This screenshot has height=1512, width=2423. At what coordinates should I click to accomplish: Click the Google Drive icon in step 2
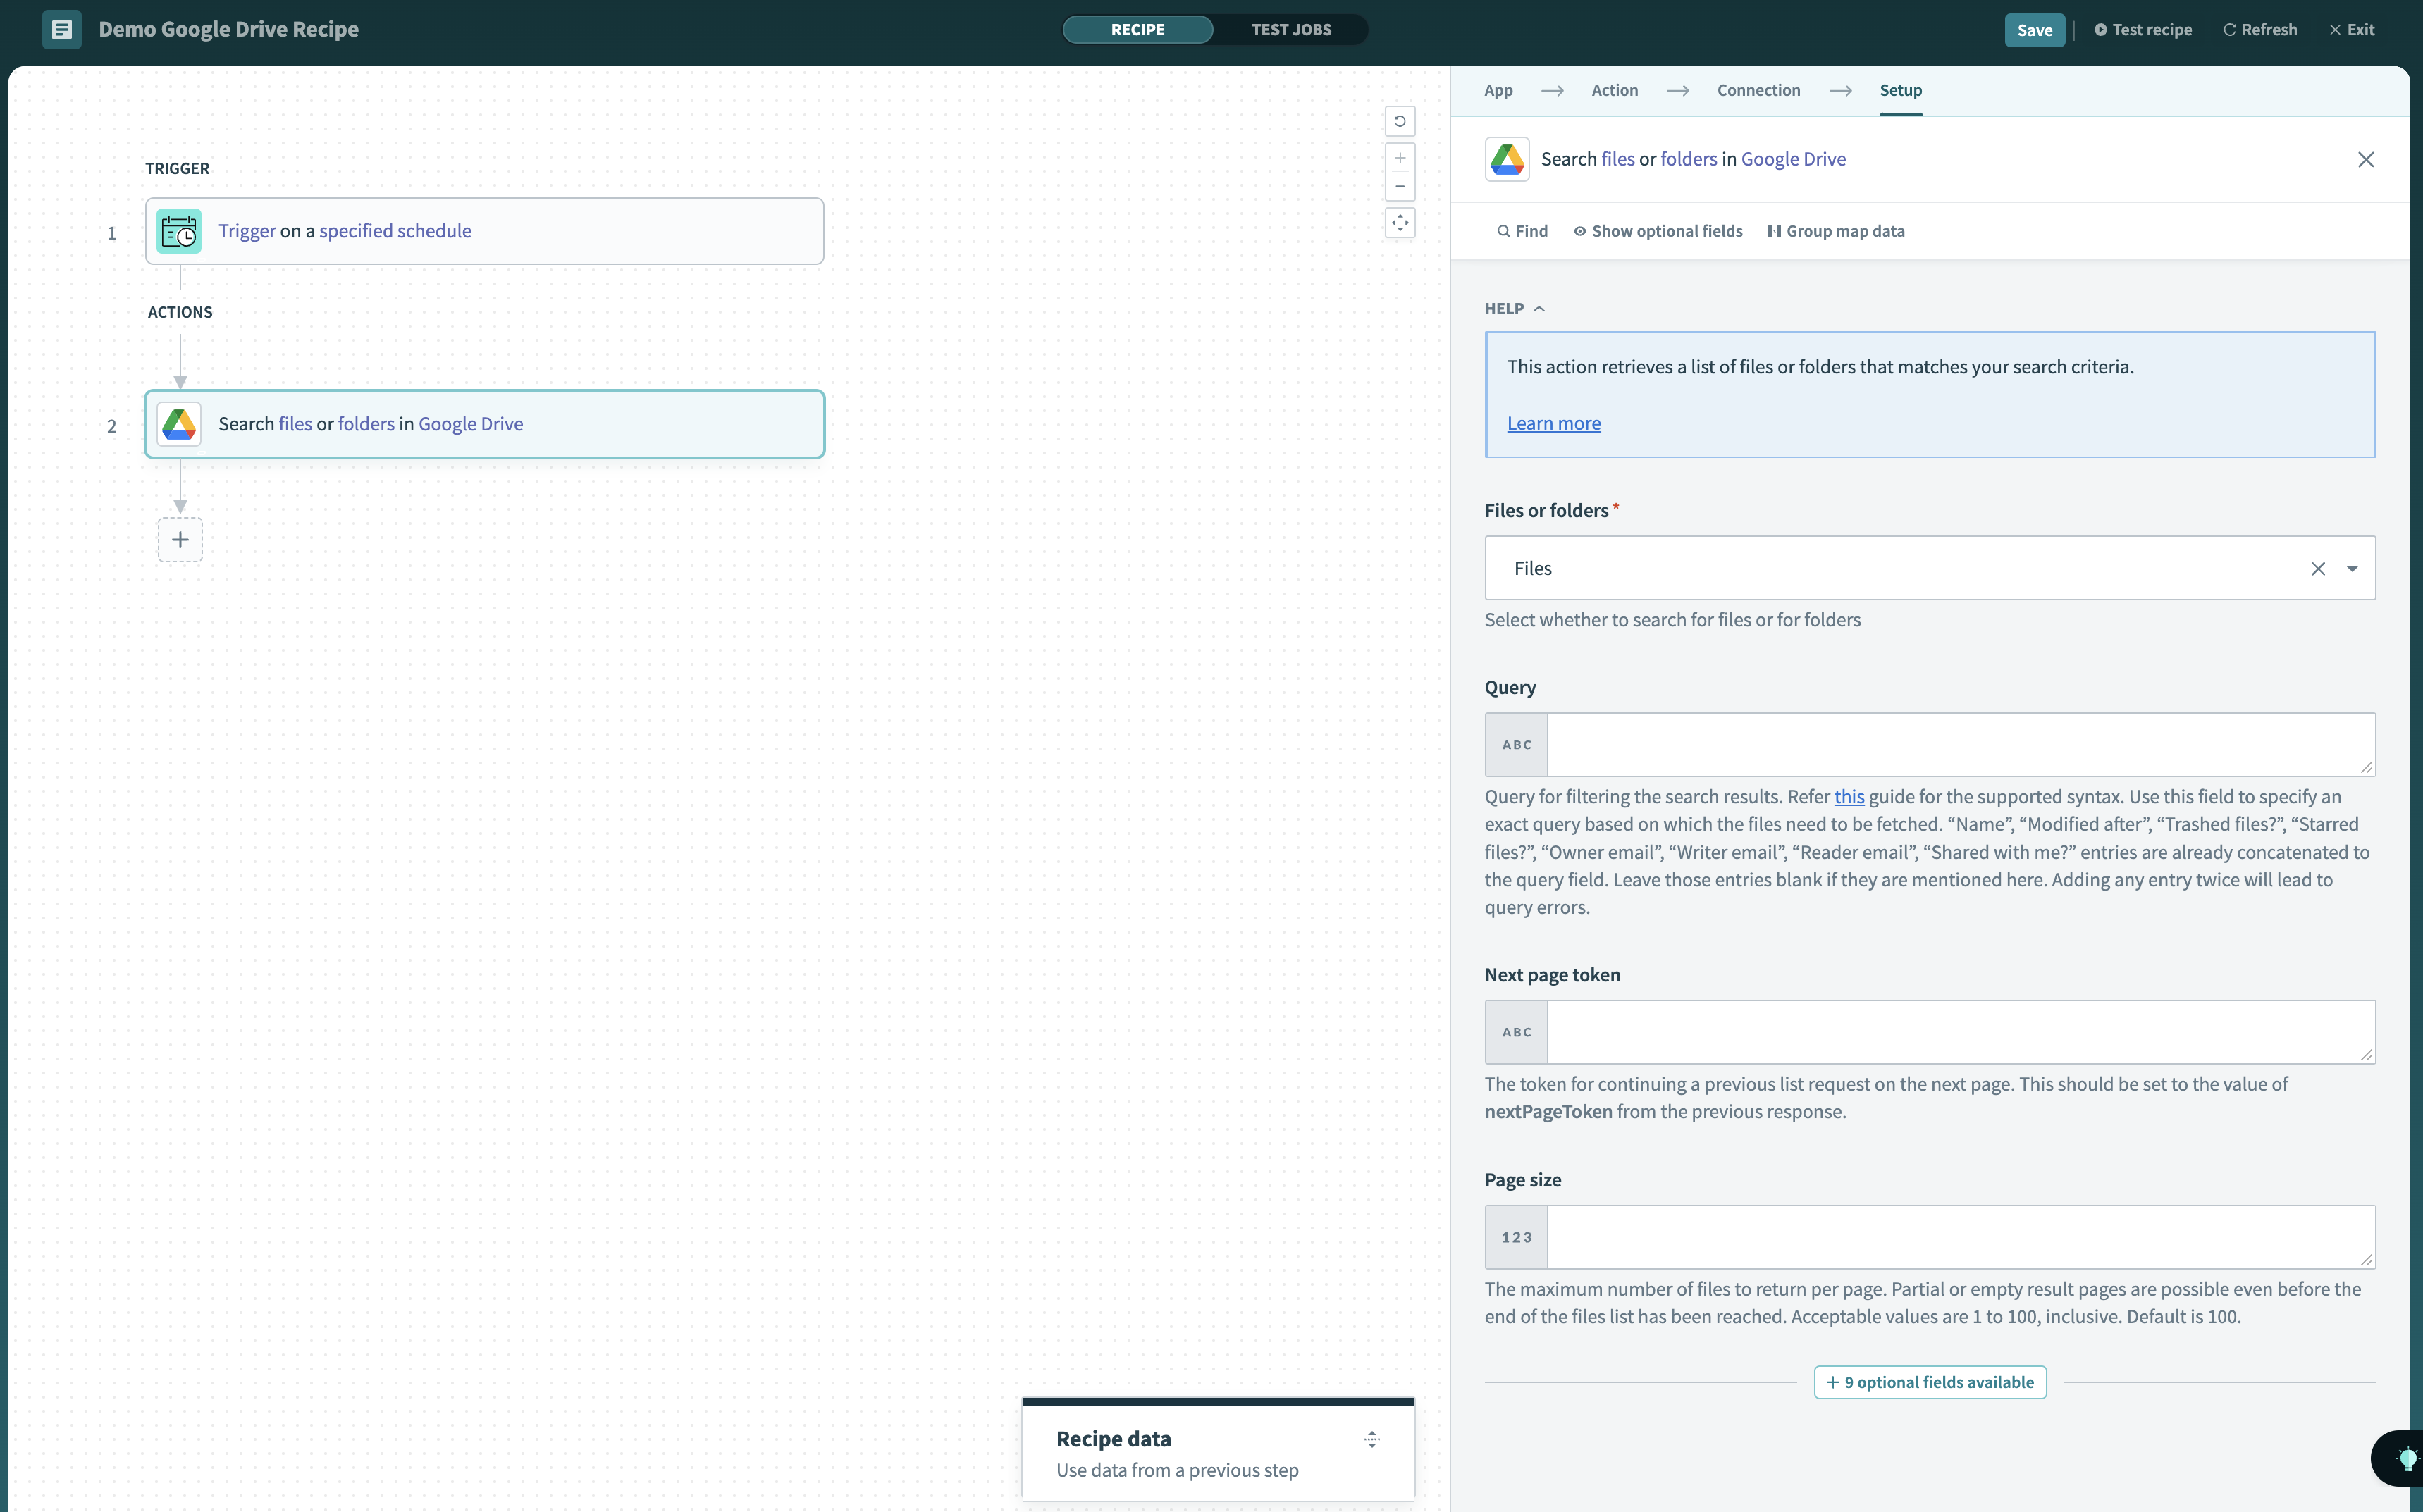(179, 424)
